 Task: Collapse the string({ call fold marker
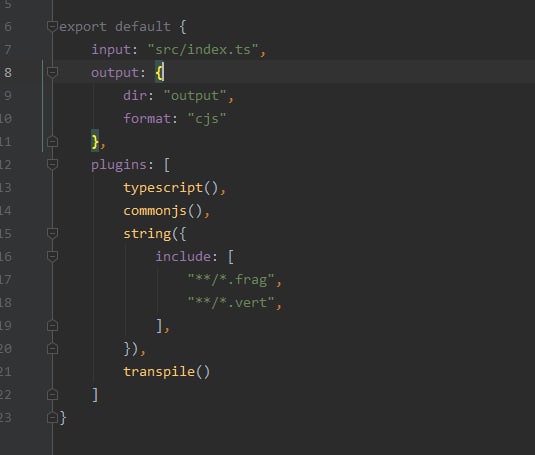coord(52,234)
